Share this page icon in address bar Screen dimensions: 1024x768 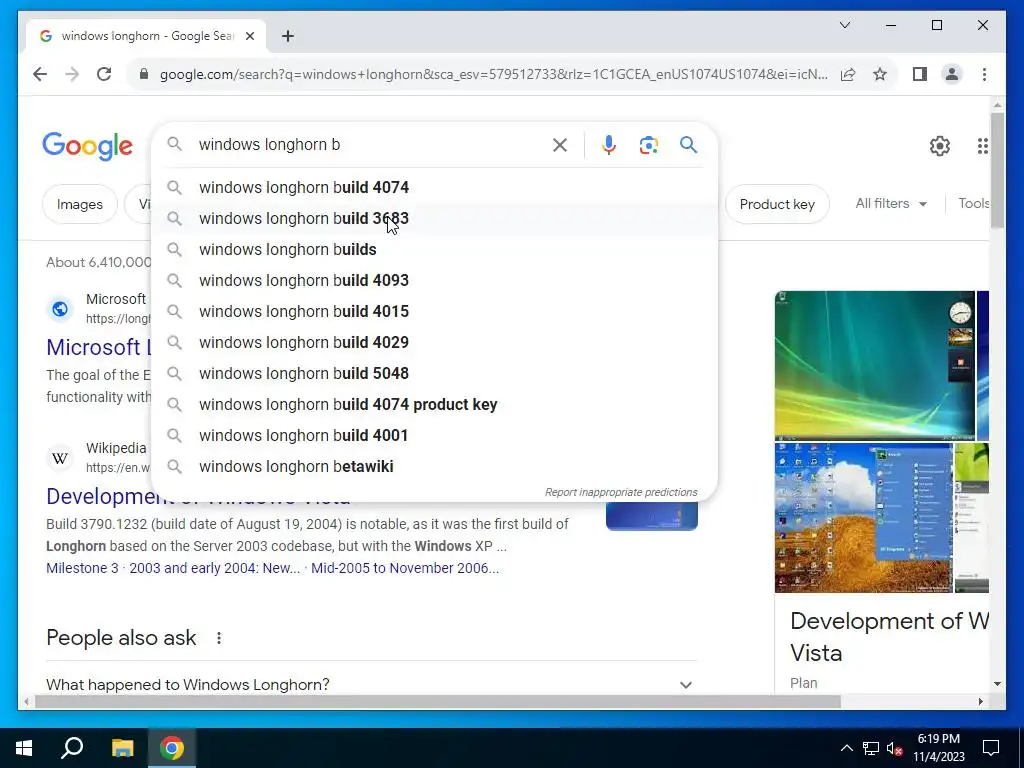click(848, 74)
